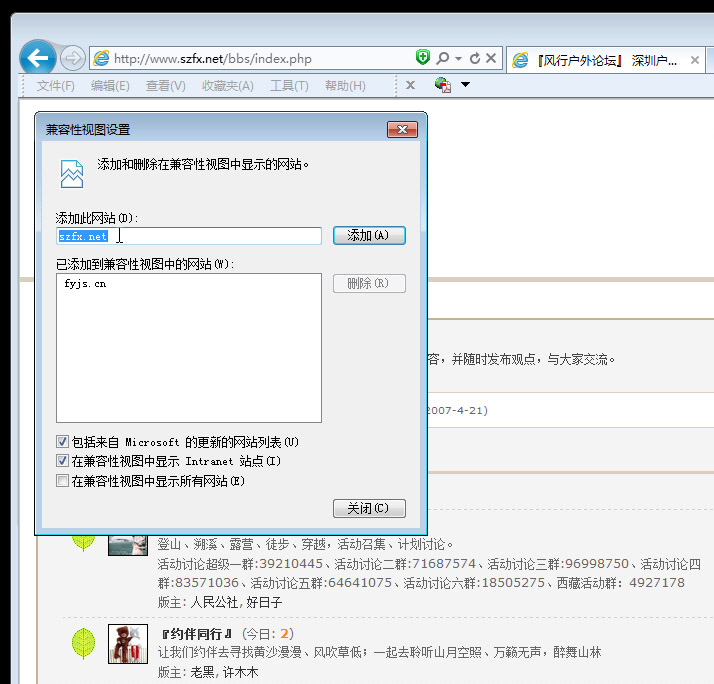Open the 『约伴同行』 forum link
This screenshot has height=684, width=714.
tap(197, 634)
